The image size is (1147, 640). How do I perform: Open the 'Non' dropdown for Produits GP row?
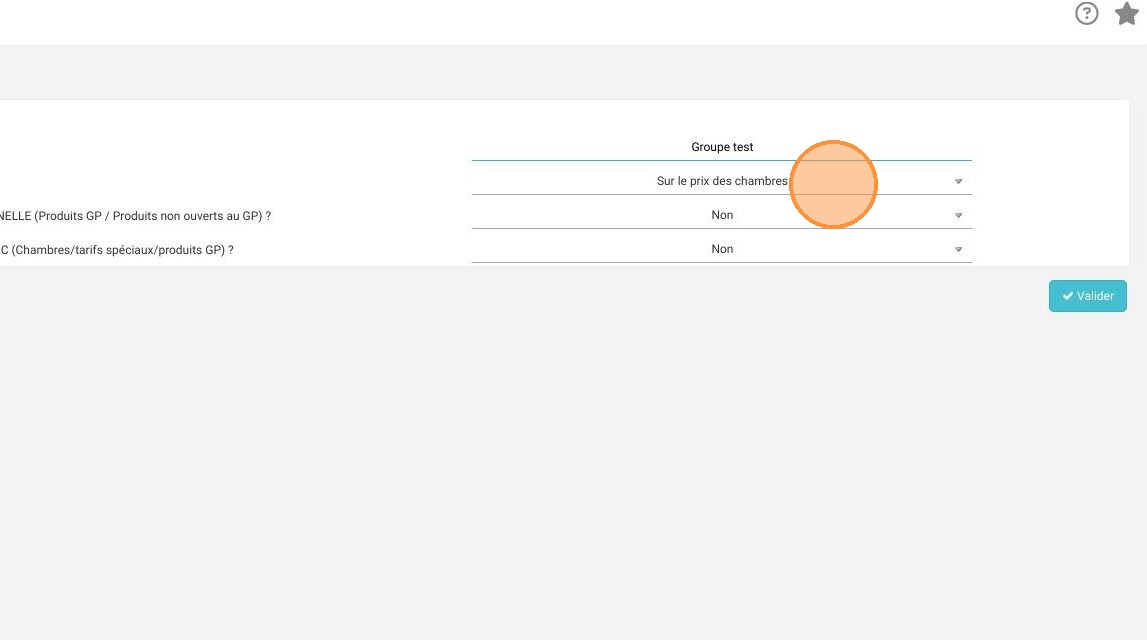[x=721, y=215]
